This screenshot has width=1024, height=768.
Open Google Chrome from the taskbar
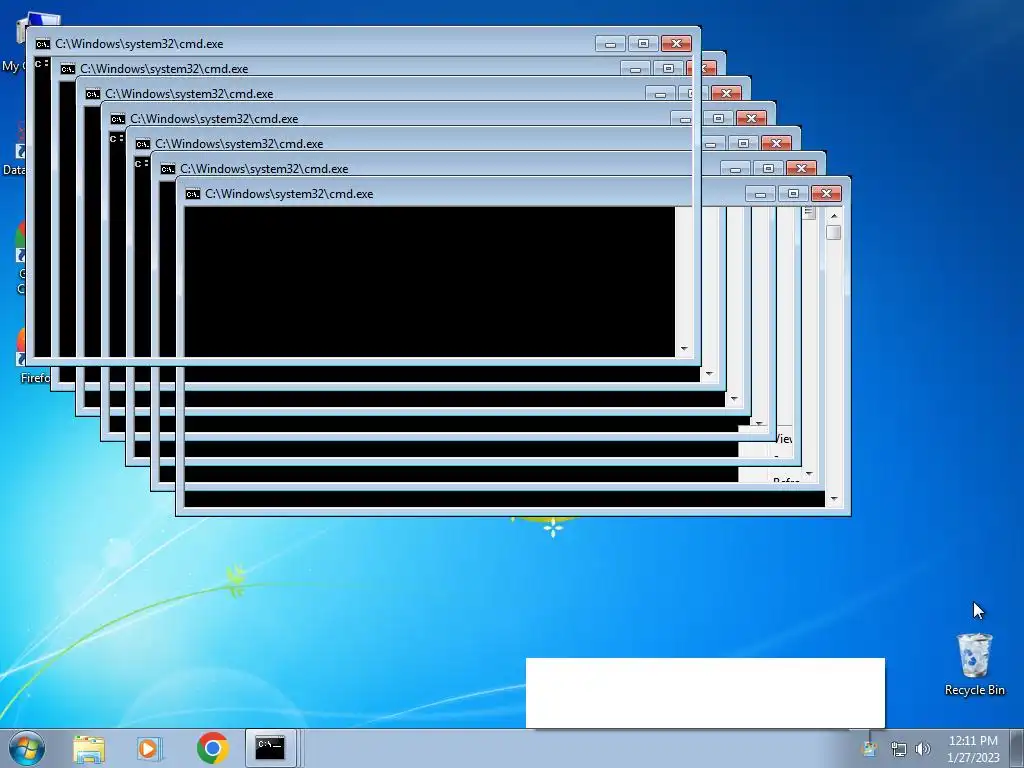click(212, 748)
